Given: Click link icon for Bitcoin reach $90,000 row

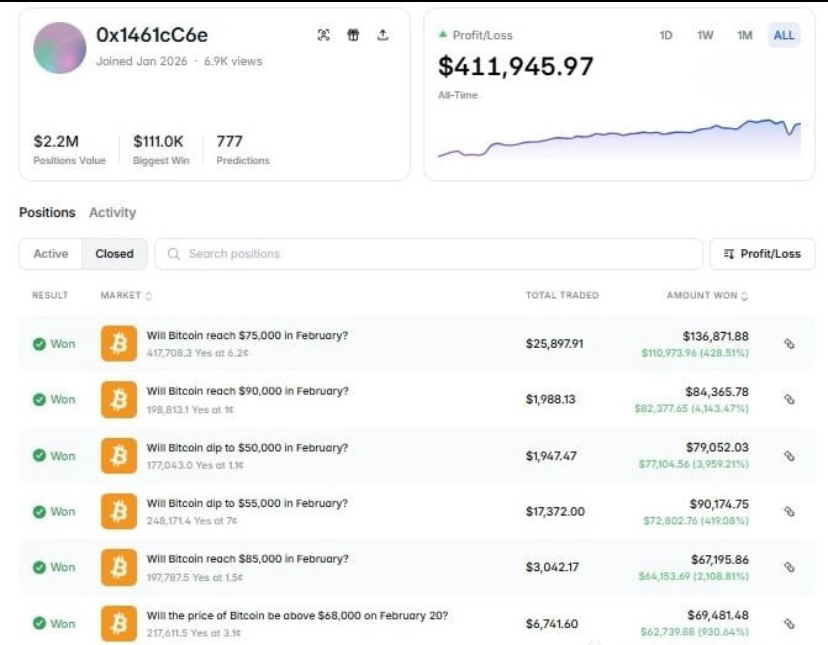Looking at the screenshot, I should point(789,399).
